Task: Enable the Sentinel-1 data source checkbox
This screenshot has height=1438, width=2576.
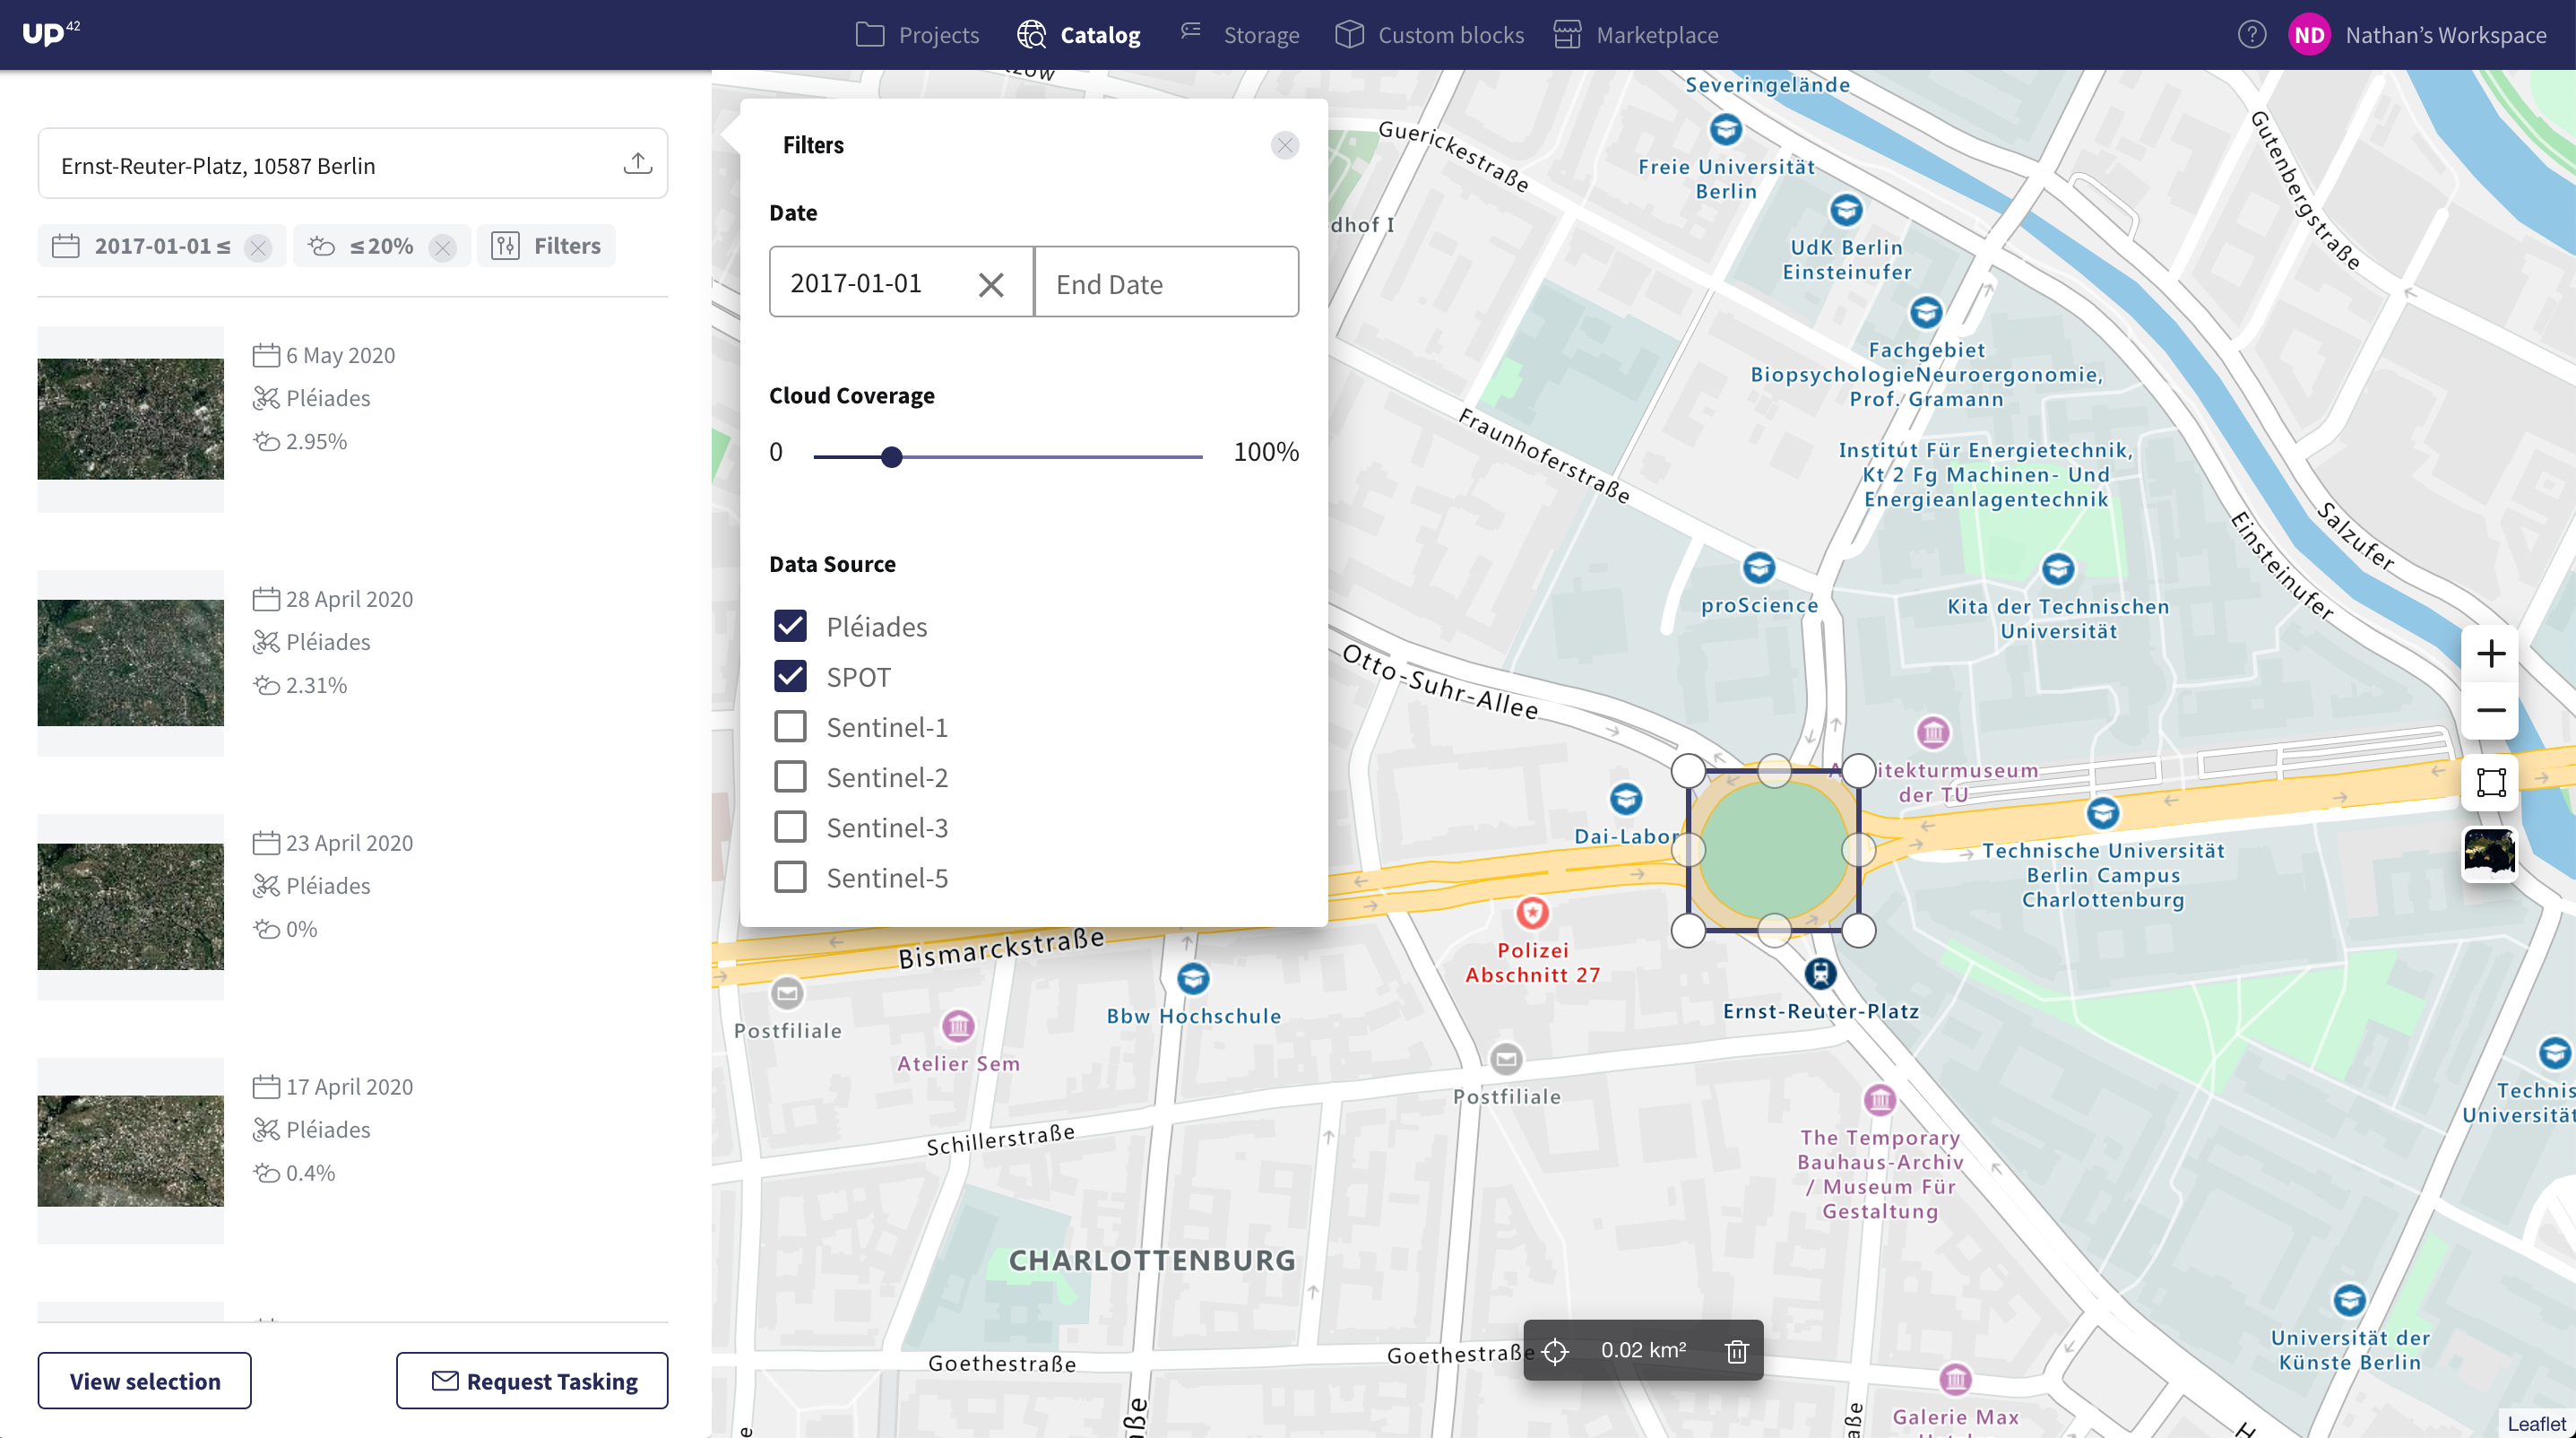Action: tap(789, 727)
